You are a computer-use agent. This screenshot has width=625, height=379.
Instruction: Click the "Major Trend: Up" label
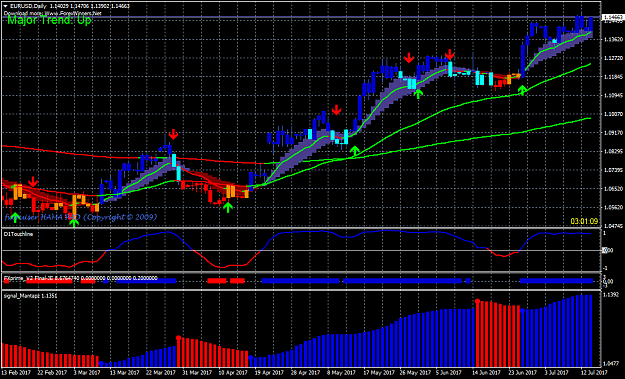pyautogui.click(x=49, y=20)
